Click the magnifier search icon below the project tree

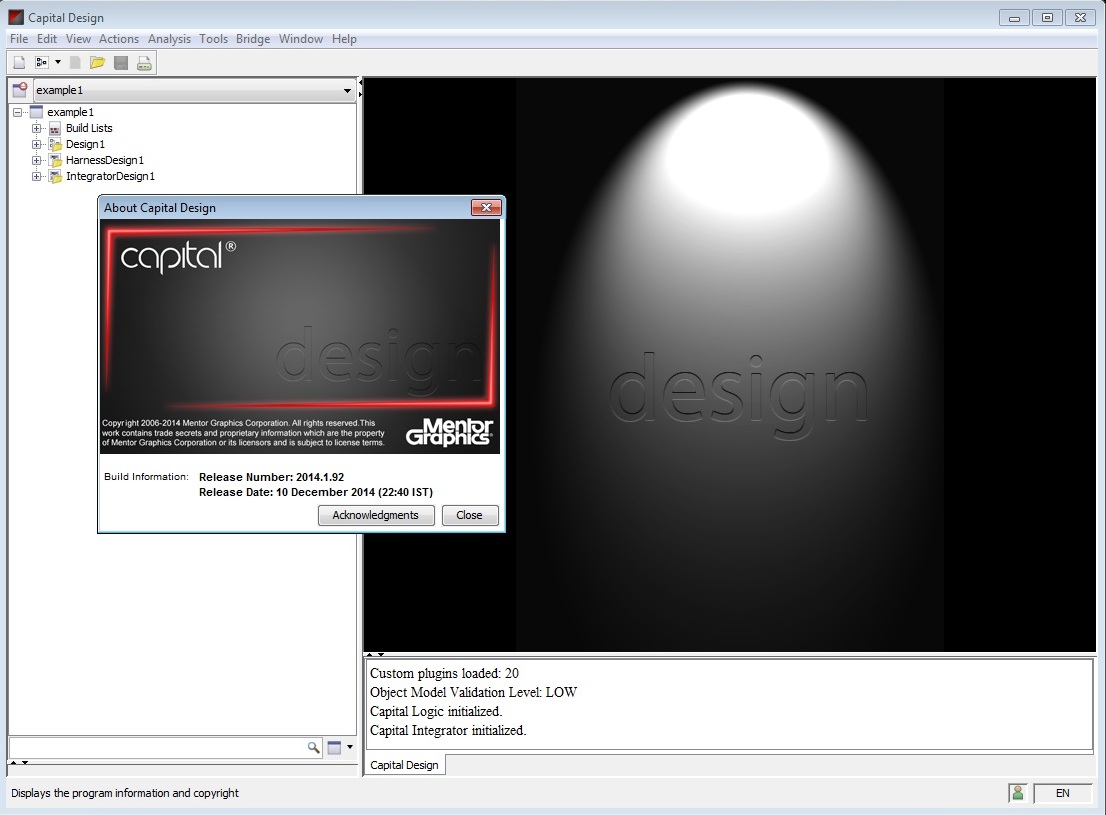pos(313,747)
